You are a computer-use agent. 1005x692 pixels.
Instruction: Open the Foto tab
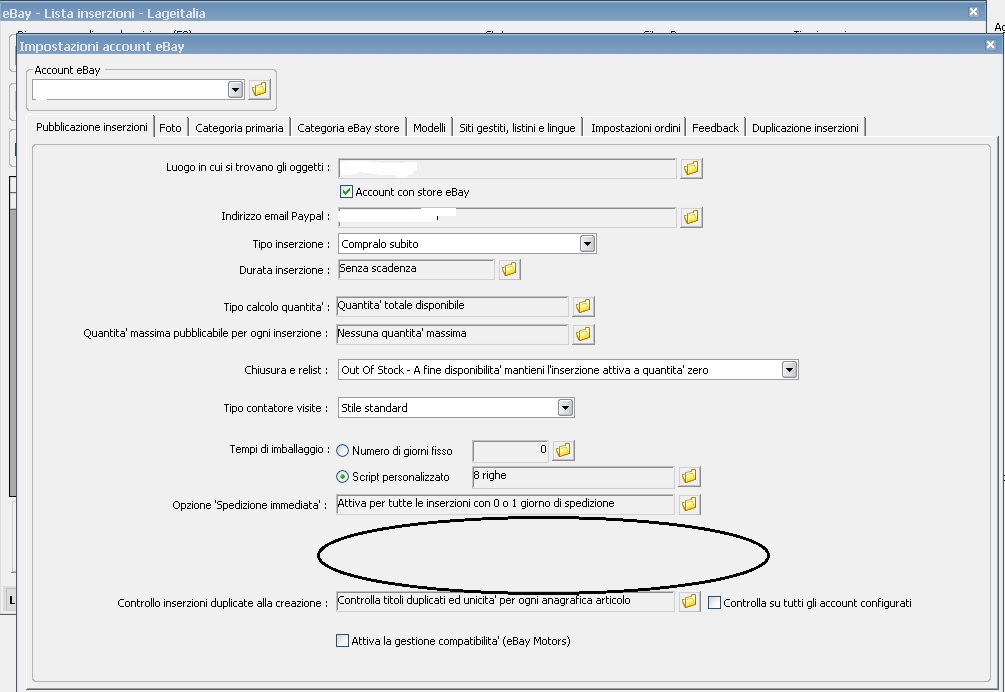[170, 128]
